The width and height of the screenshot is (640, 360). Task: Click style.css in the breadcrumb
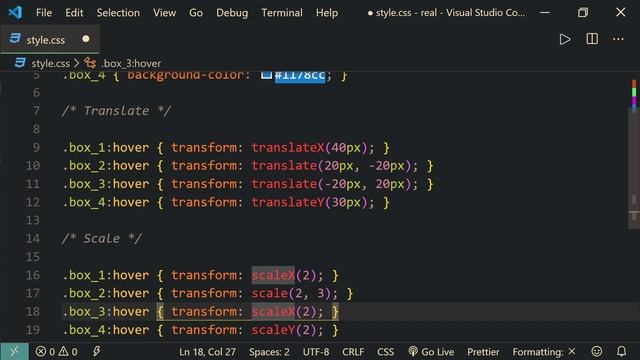click(x=51, y=63)
